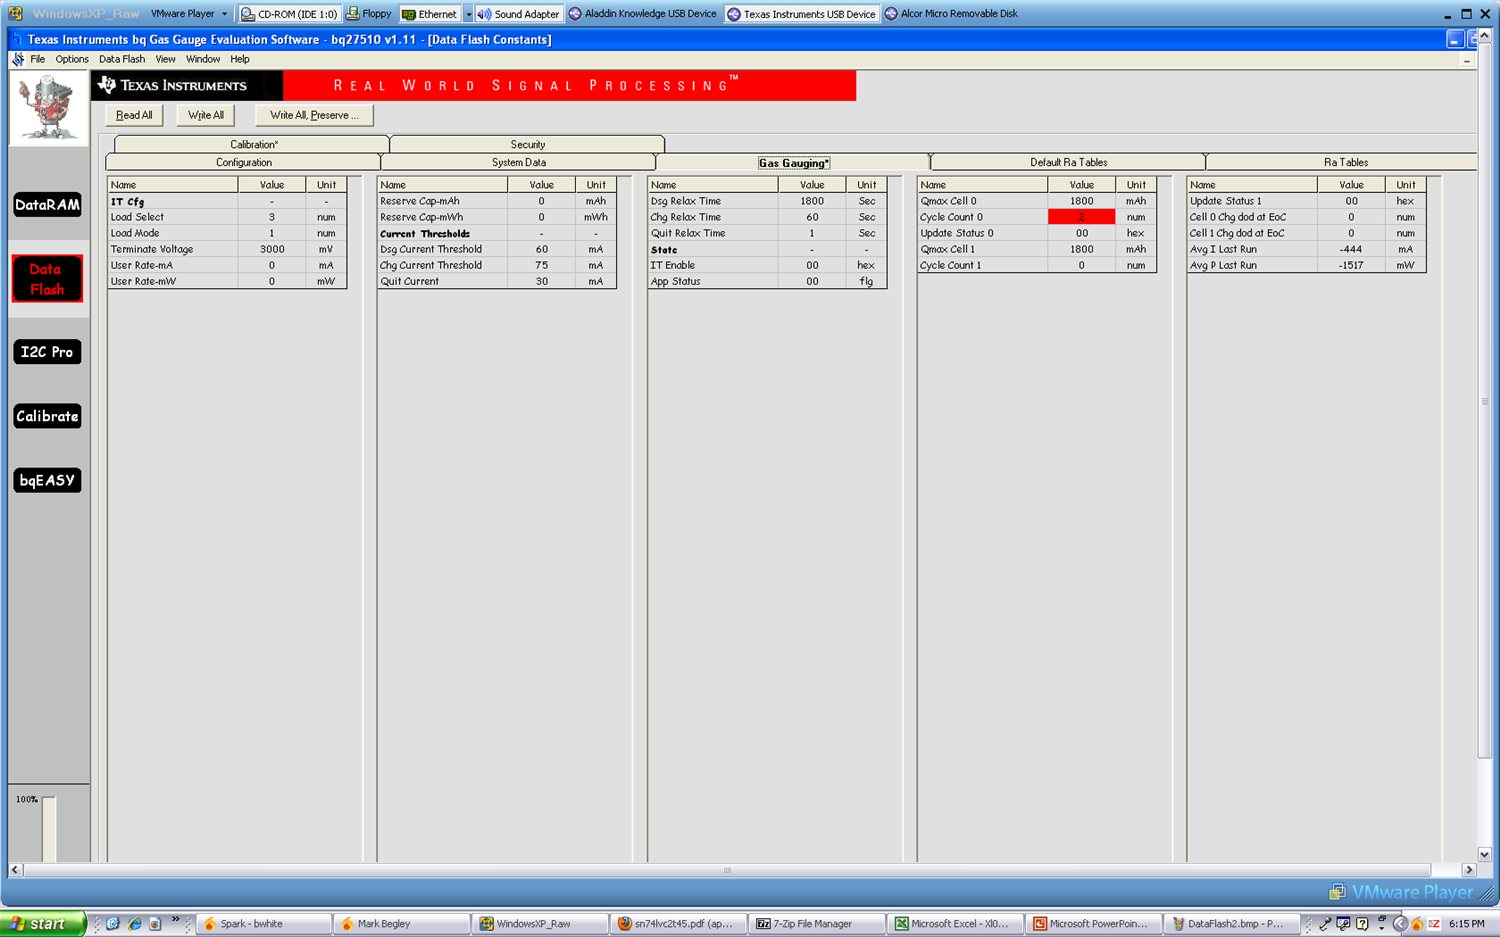1500x937 pixels.
Task: Launch Internet Explorer from quick launch
Action: click(134, 924)
